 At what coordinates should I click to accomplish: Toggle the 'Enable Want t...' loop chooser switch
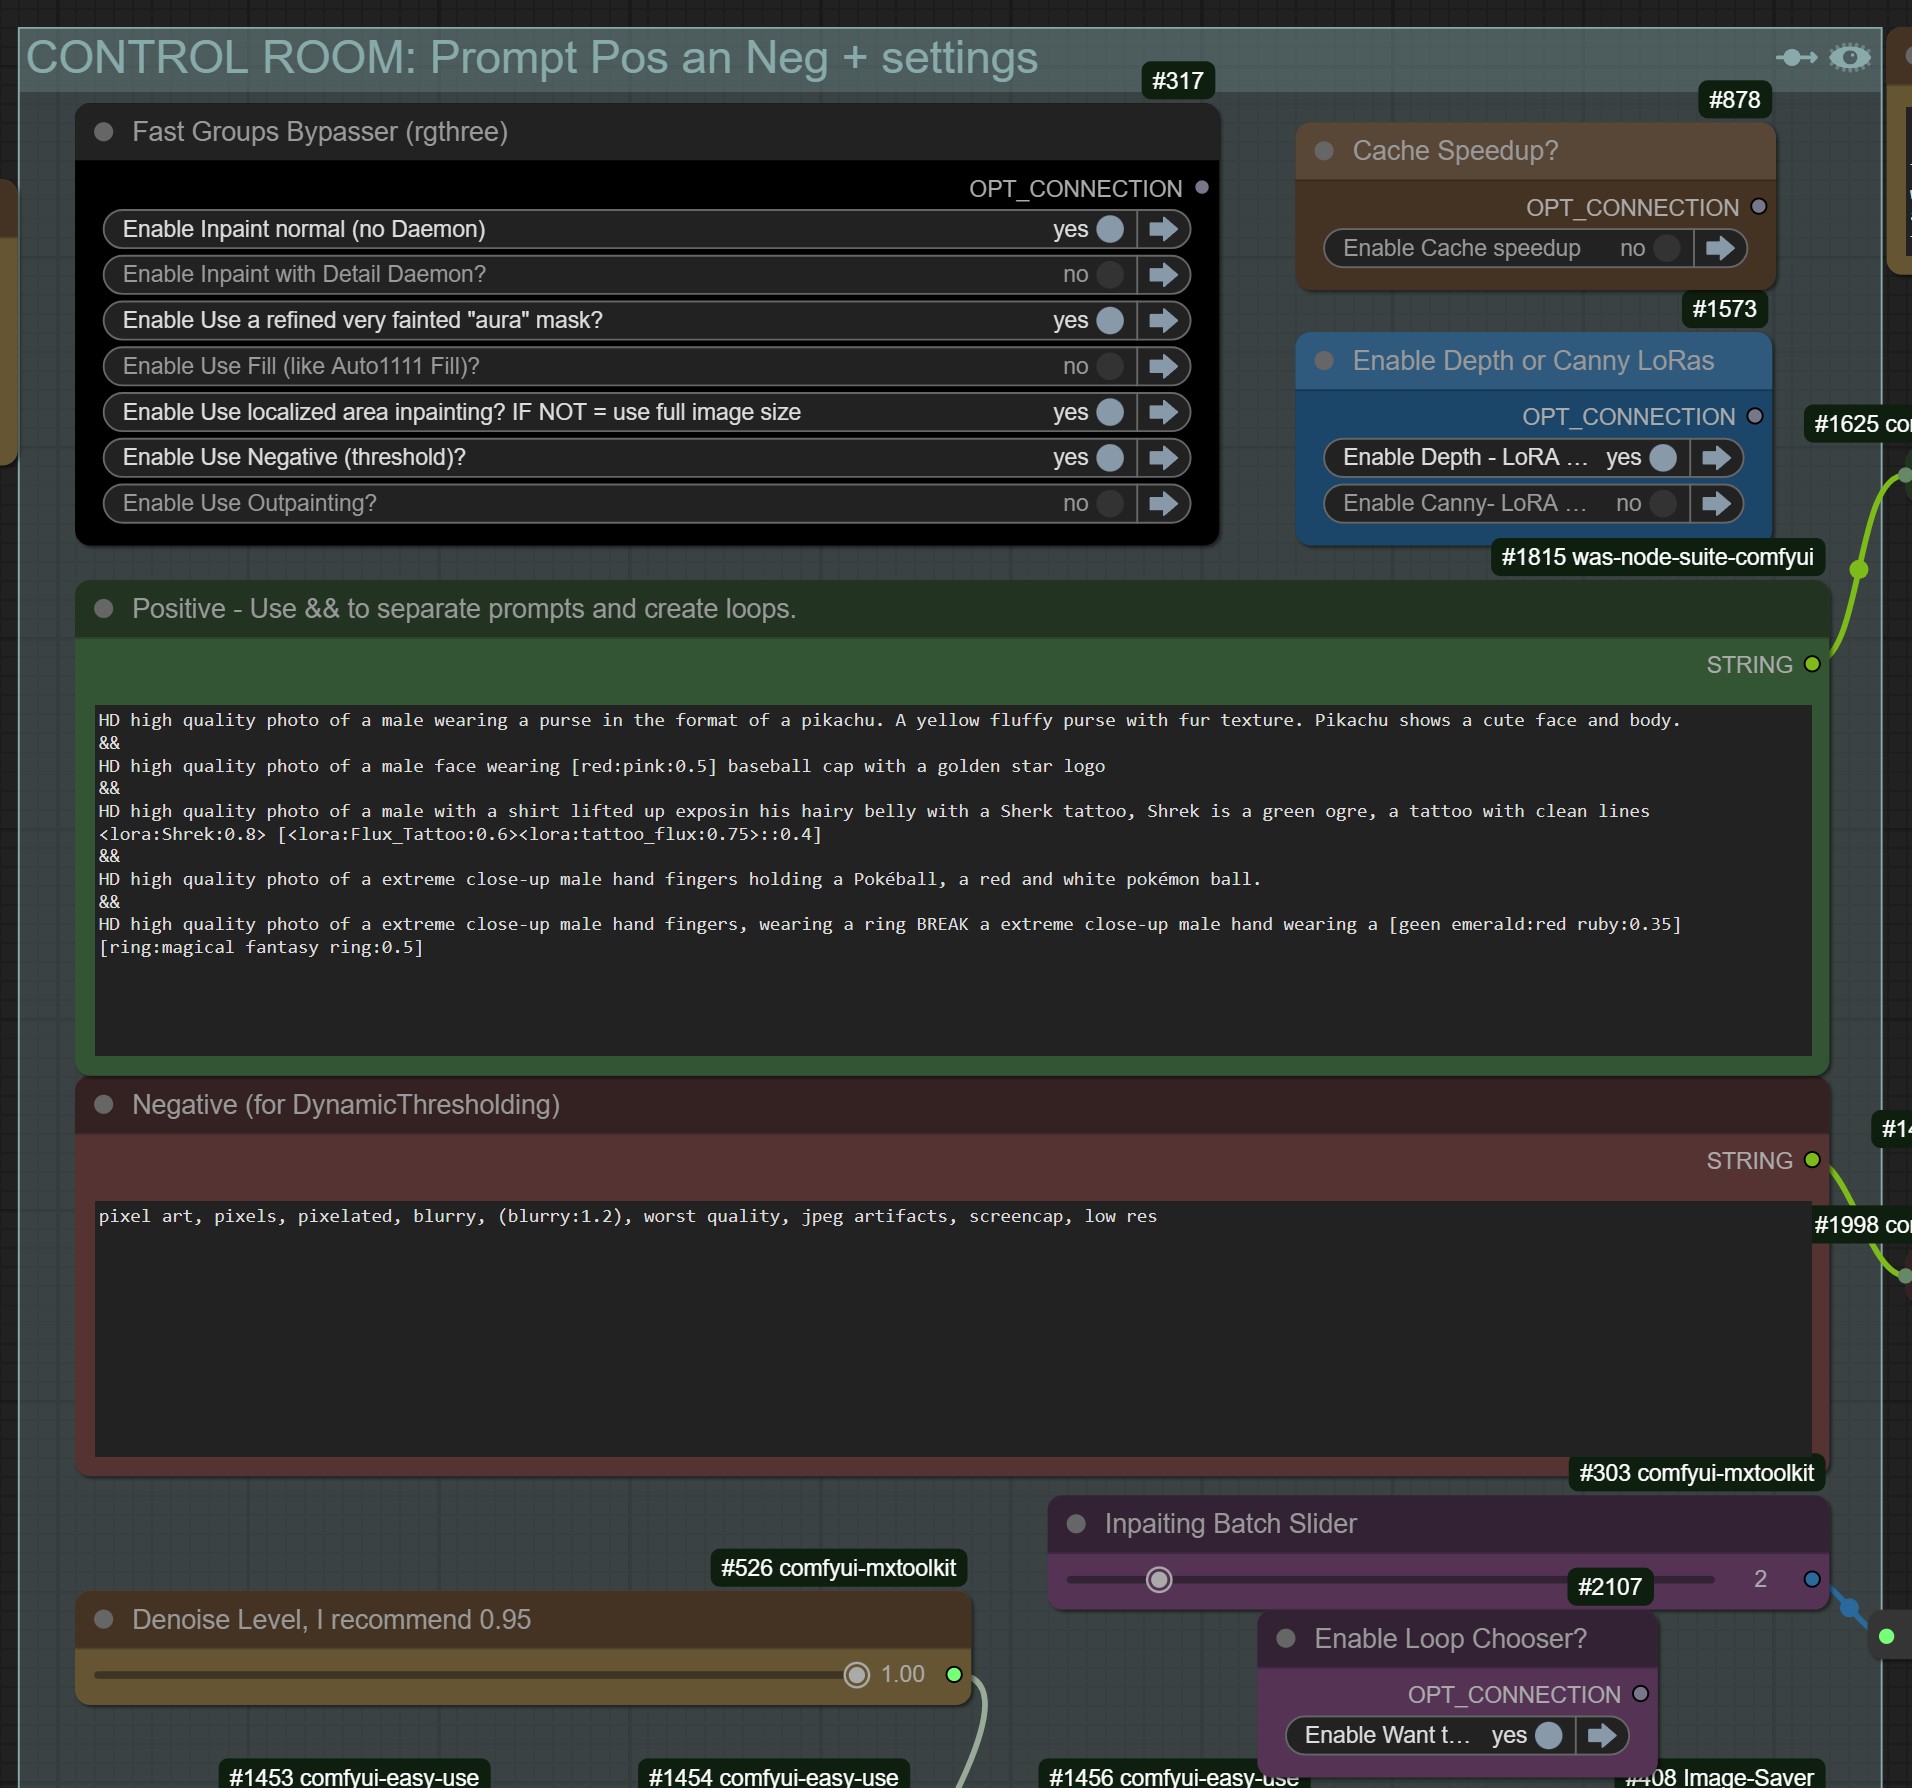[1549, 1735]
